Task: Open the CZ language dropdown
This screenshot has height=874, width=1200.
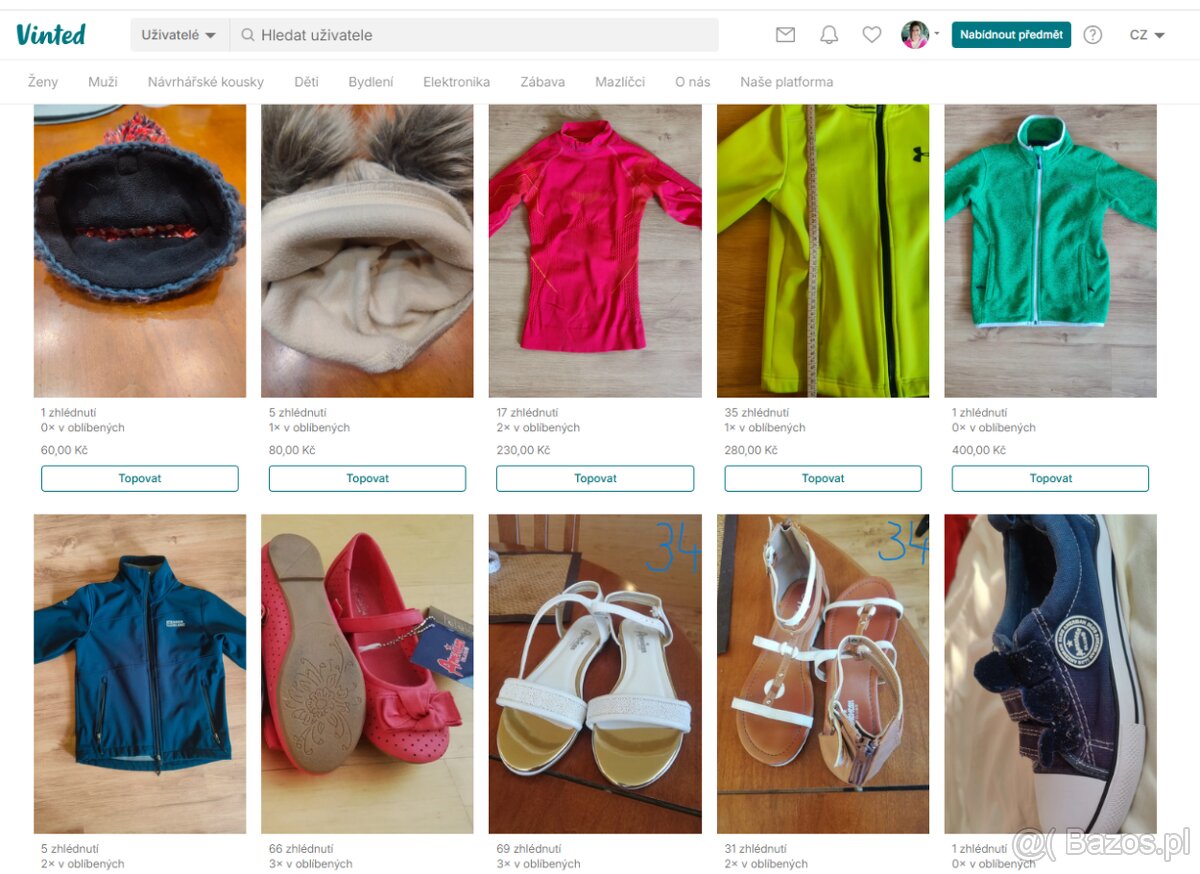Action: click(1147, 35)
